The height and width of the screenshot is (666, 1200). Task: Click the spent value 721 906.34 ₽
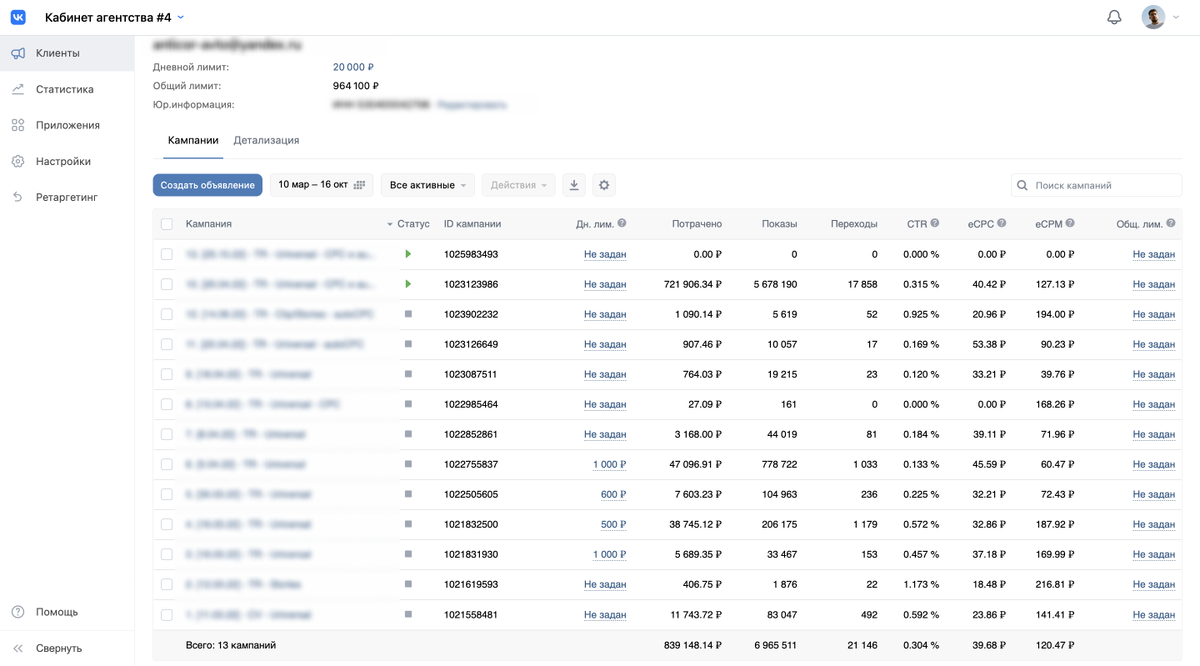pos(693,284)
